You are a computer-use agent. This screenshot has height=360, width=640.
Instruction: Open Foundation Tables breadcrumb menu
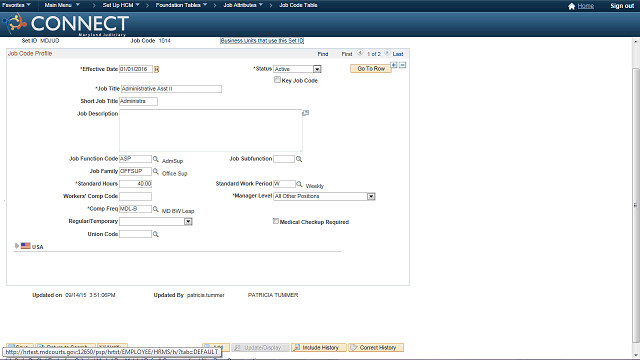181,5
